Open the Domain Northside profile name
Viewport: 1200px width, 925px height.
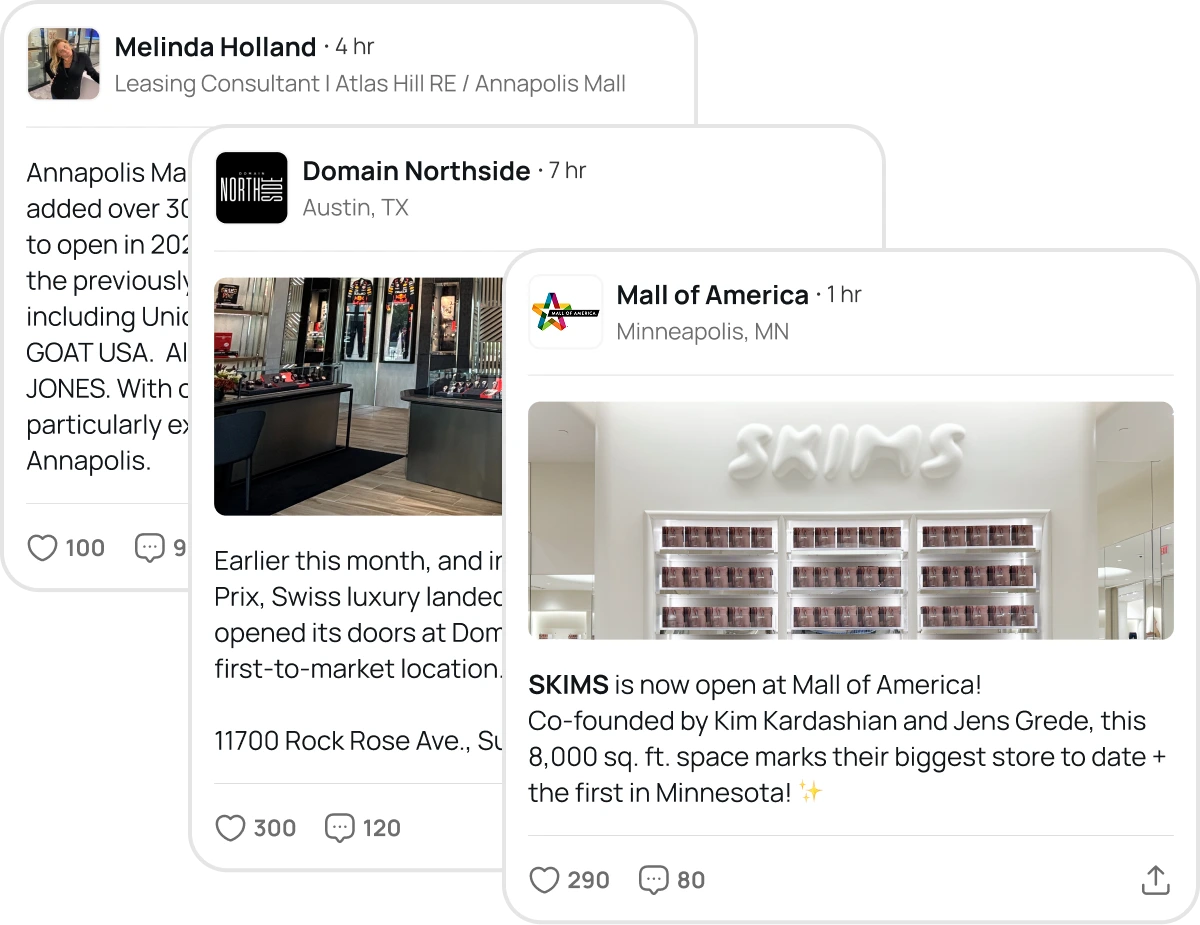tap(416, 171)
